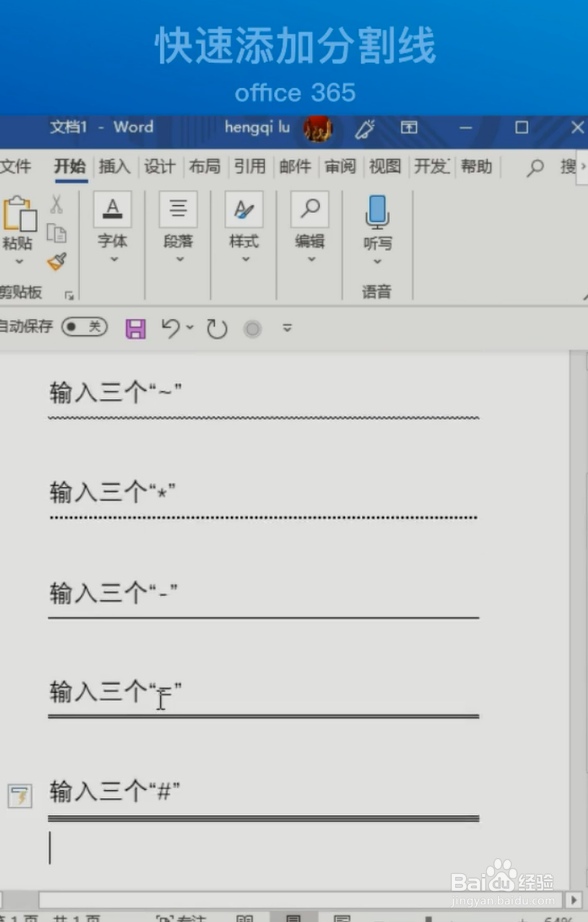This screenshot has width=588, height=922.
Task: Switch to the Layout (布局) tab
Action: 204,166
